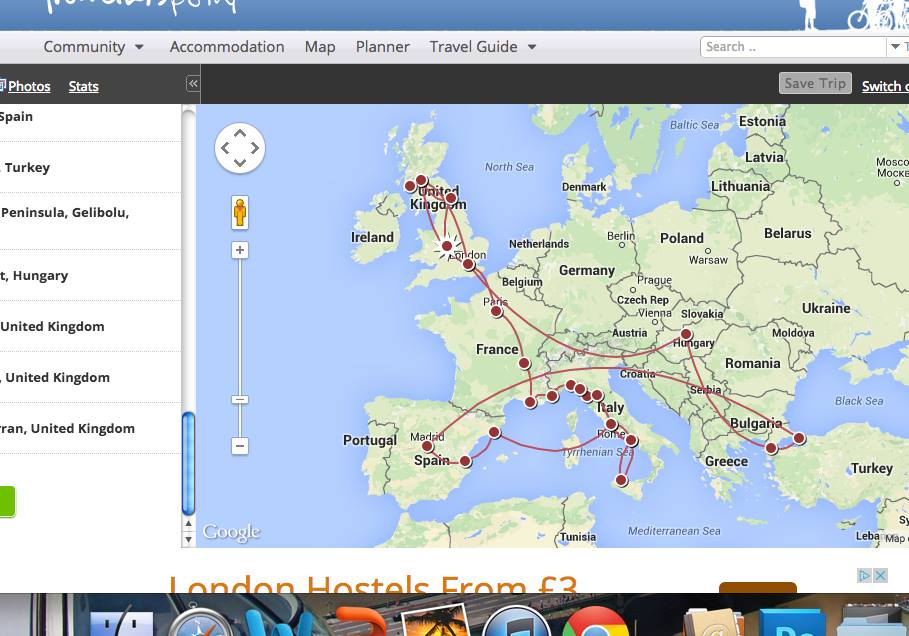The height and width of the screenshot is (636, 909).
Task: Open the search box dropdown arrow
Action: click(x=894, y=47)
